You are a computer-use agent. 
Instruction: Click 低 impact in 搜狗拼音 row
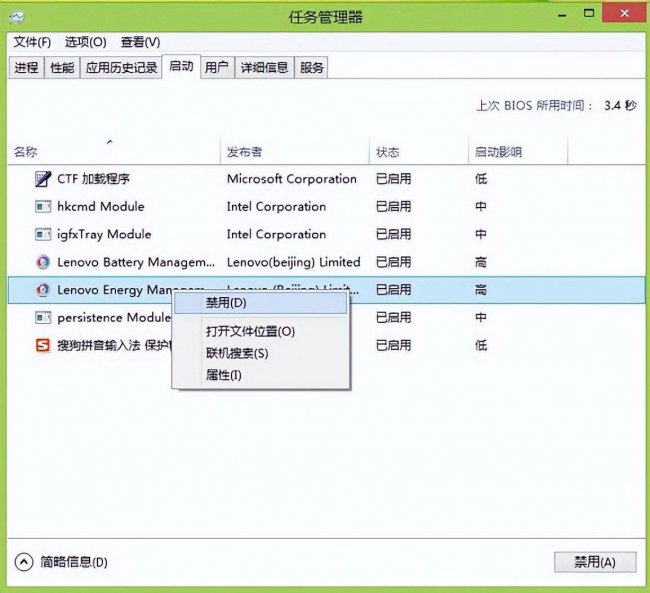pyautogui.click(x=481, y=345)
